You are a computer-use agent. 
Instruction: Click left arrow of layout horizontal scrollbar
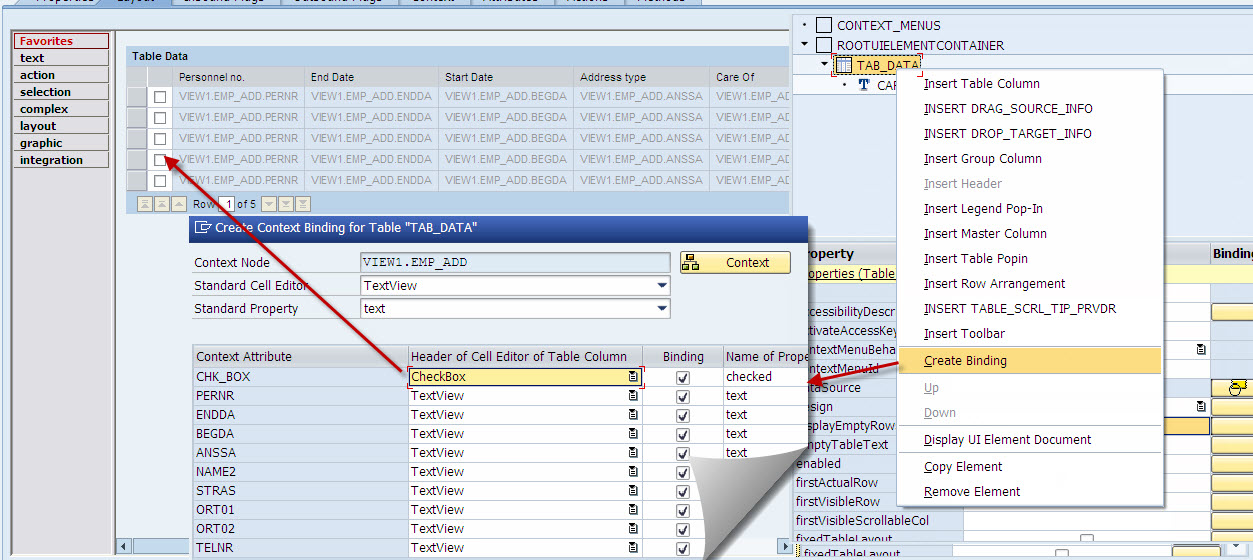point(124,546)
